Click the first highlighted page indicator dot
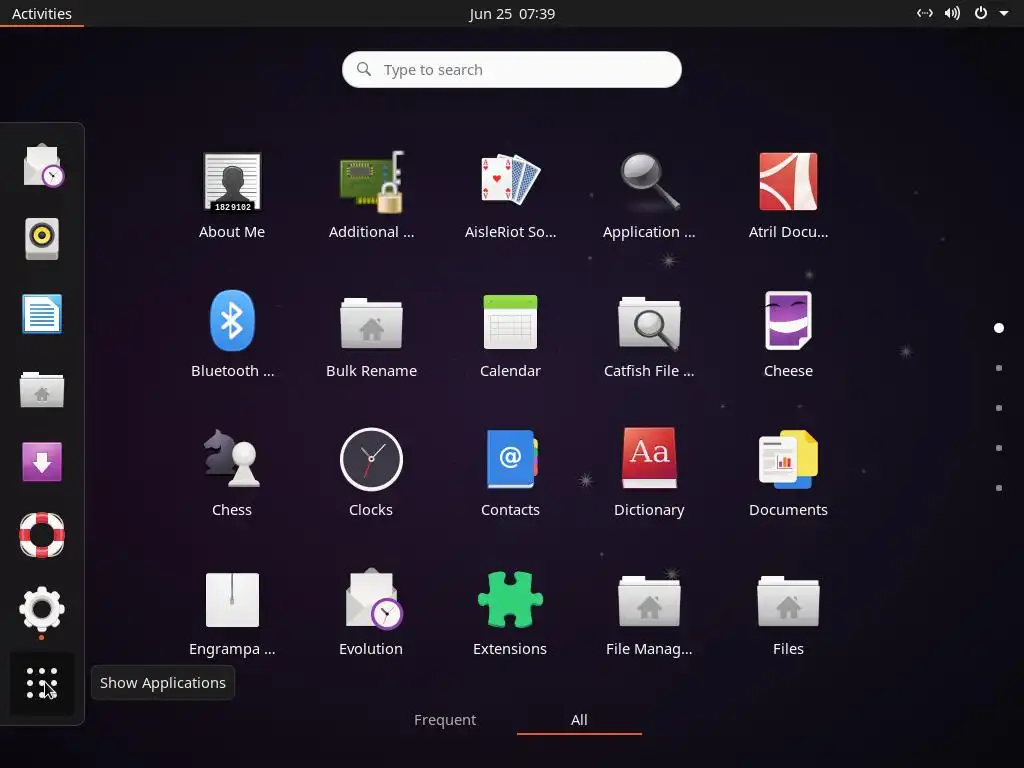Screen dimensions: 1024x768 click(x=999, y=328)
